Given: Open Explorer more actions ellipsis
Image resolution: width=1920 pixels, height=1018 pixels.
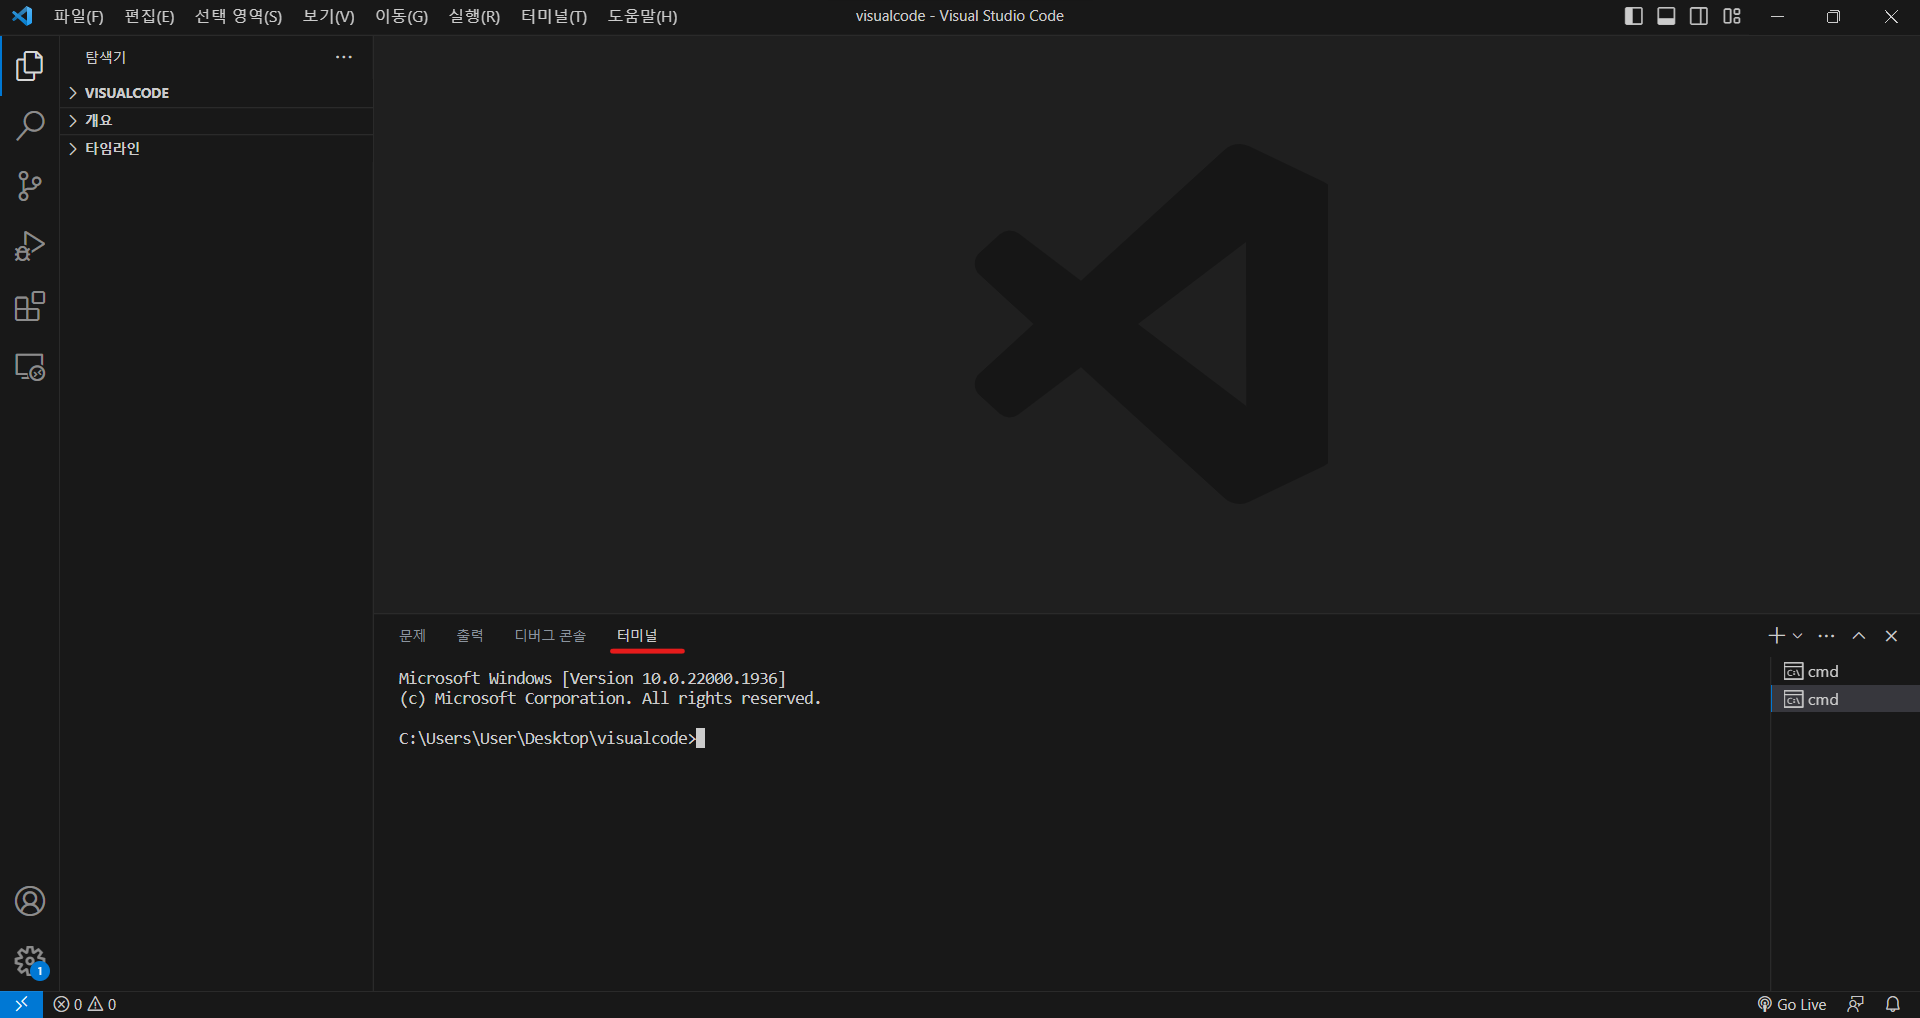Looking at the screenshot, I should click(344, 57).
